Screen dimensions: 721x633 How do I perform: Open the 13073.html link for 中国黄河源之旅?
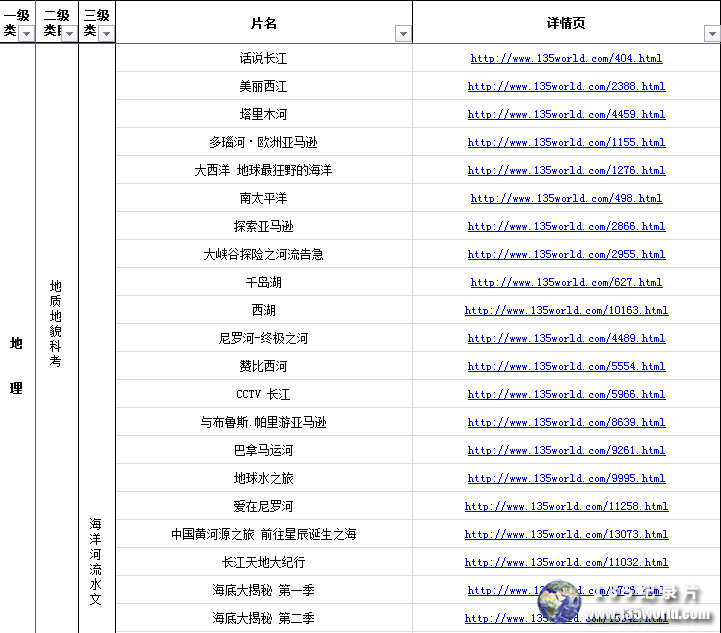(x=566, y=535)
